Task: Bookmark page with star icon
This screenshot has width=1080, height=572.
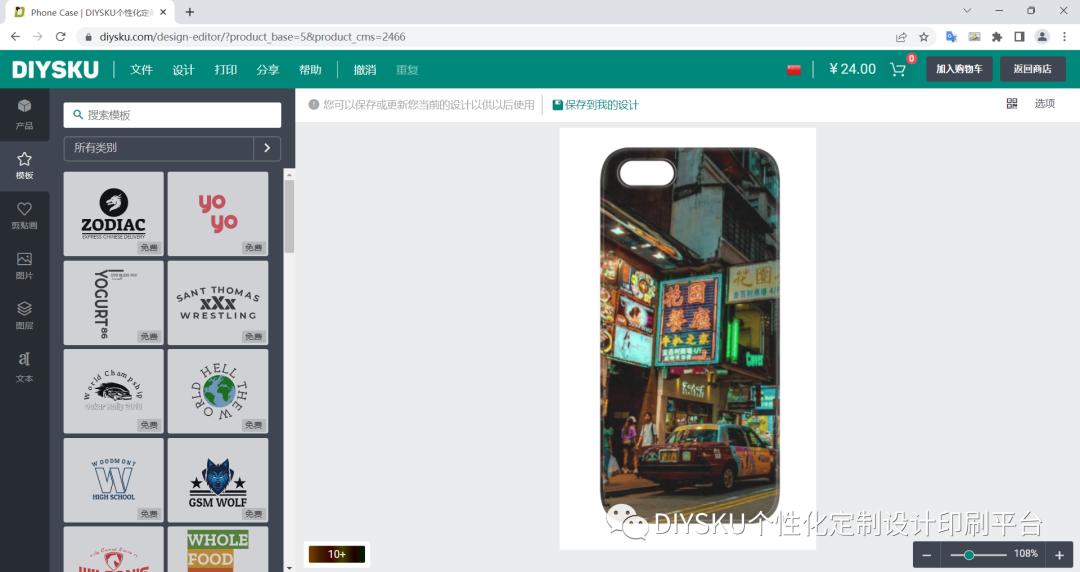Action: [924, 37]
